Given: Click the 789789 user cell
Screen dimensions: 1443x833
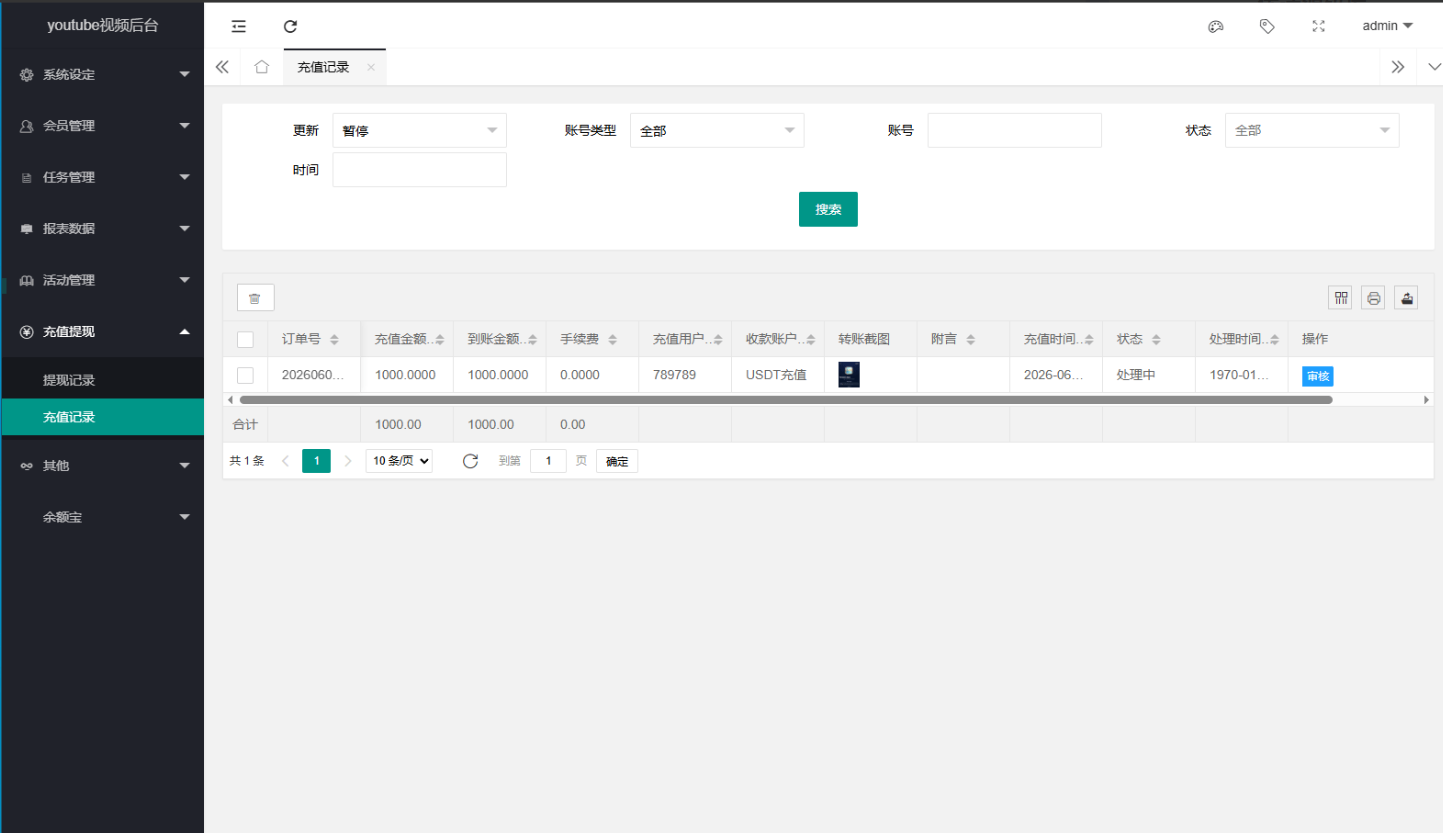Looking at the screenshot, I should pyautogui.click(x=685, y=375).
